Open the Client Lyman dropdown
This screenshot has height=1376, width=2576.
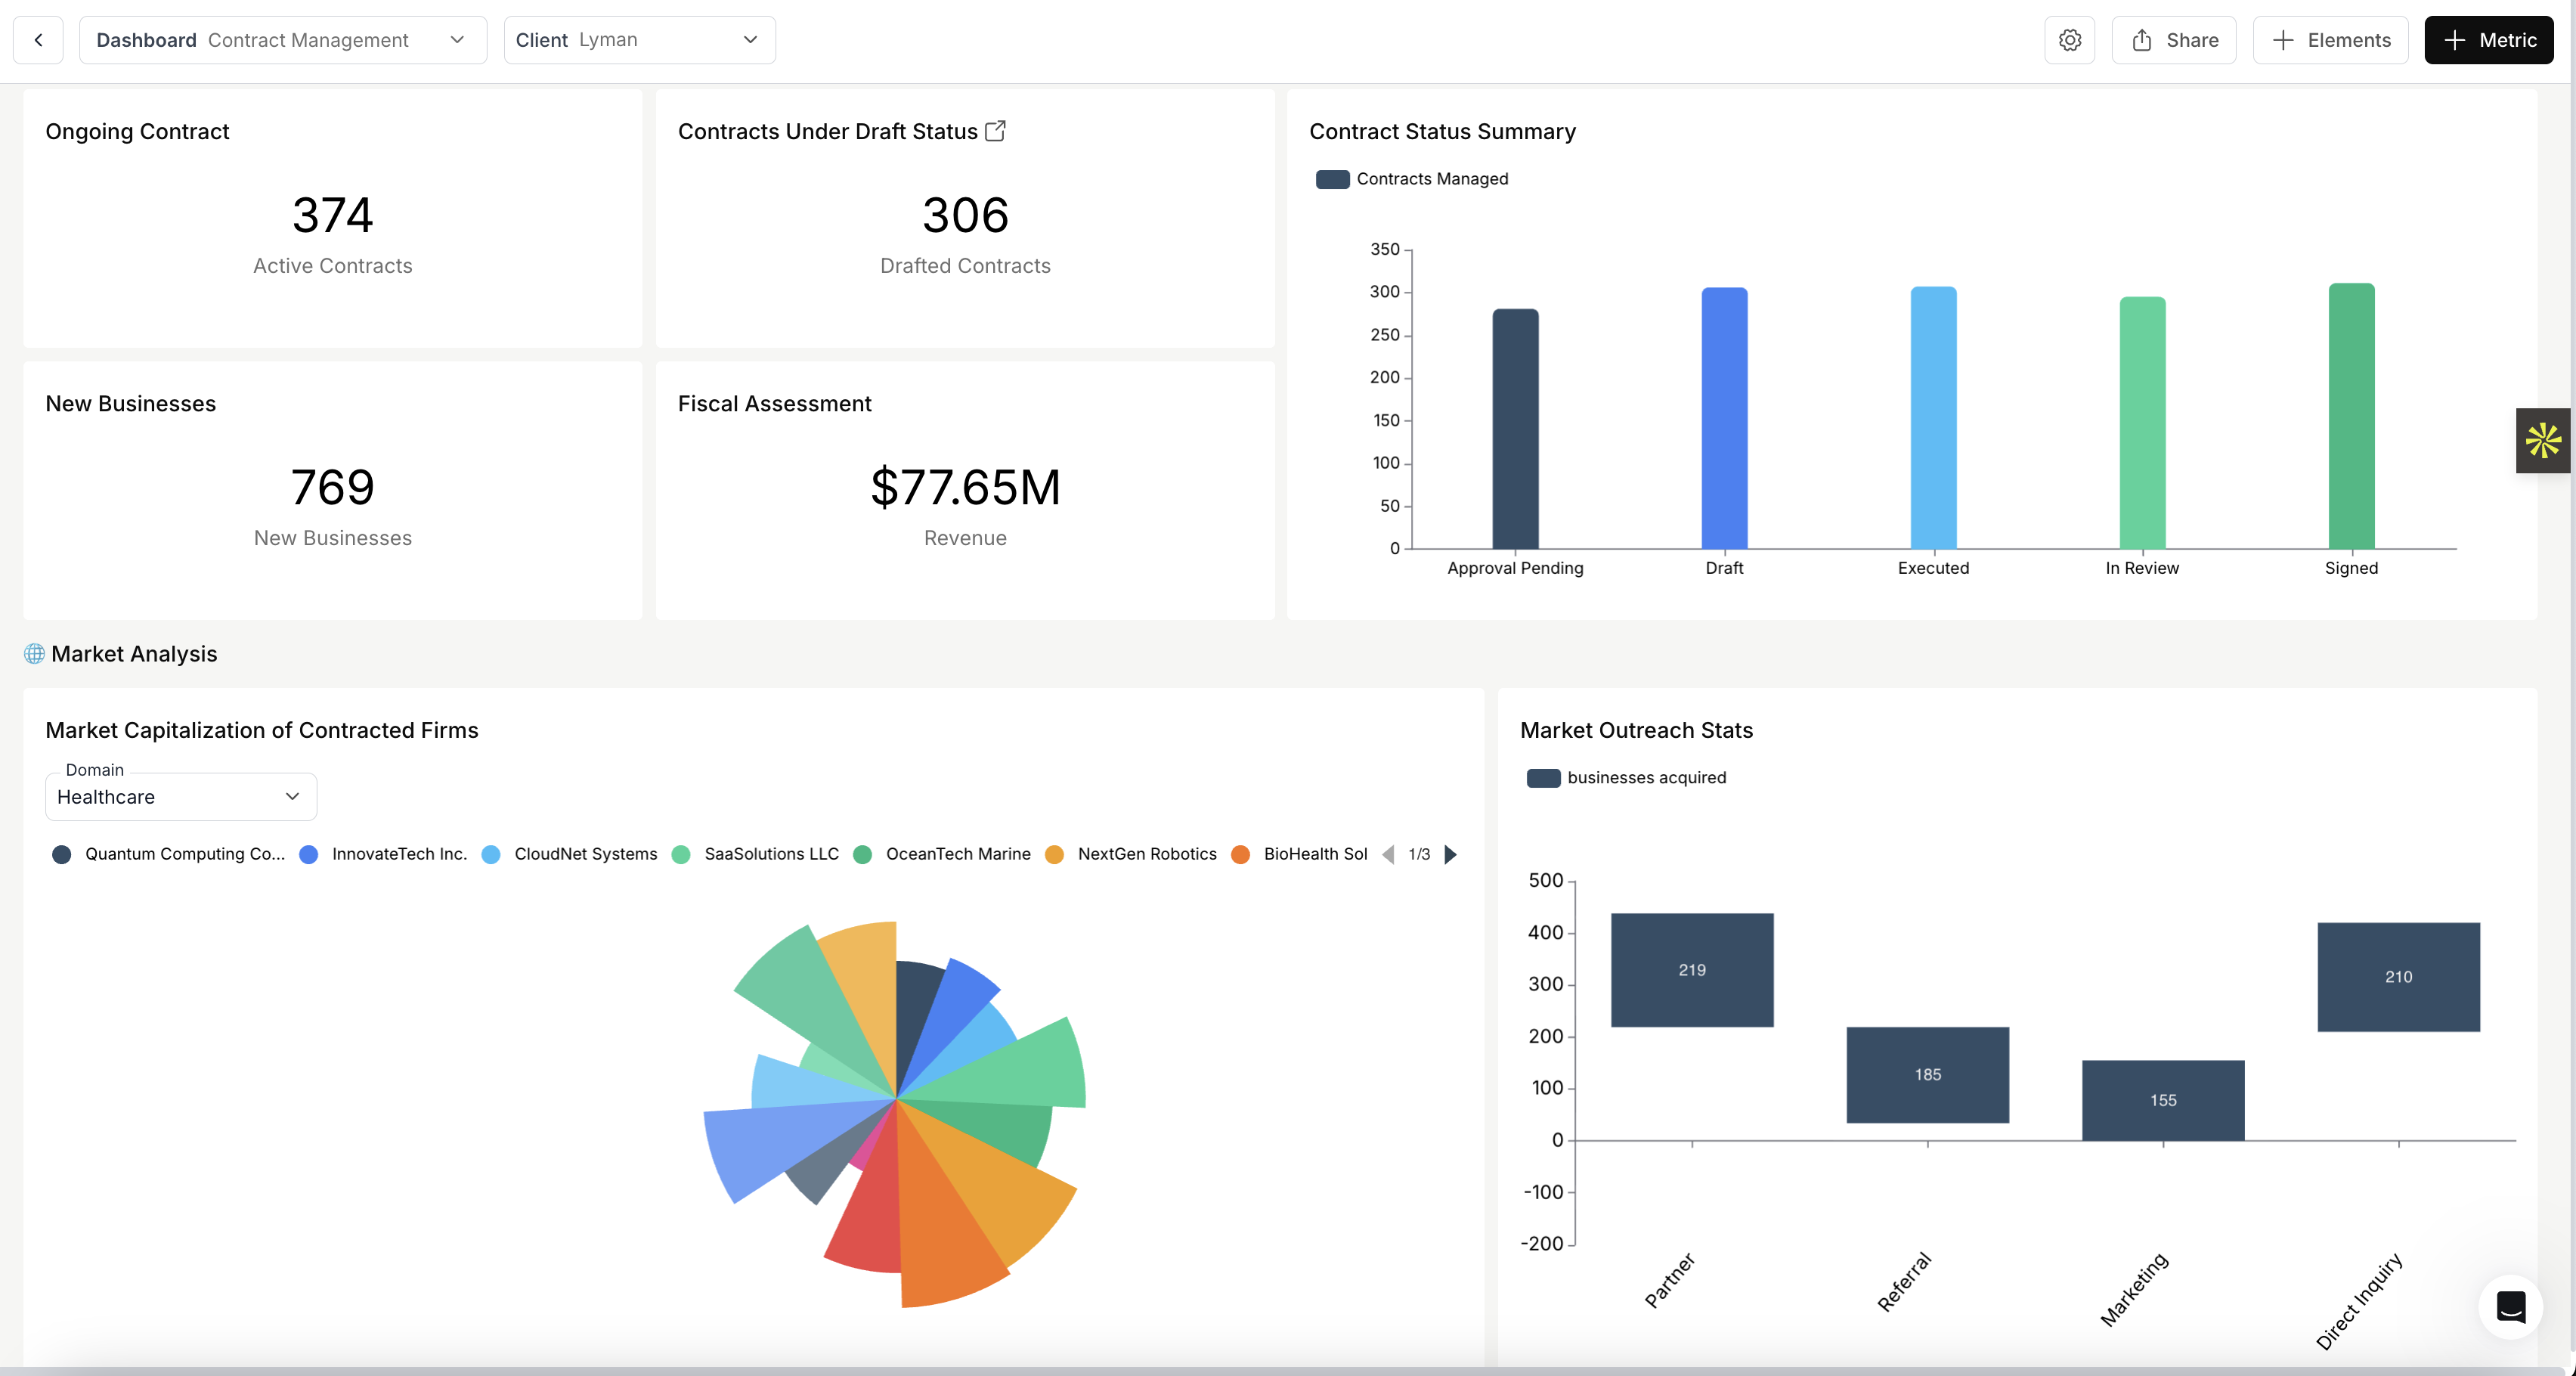[640, 40]
